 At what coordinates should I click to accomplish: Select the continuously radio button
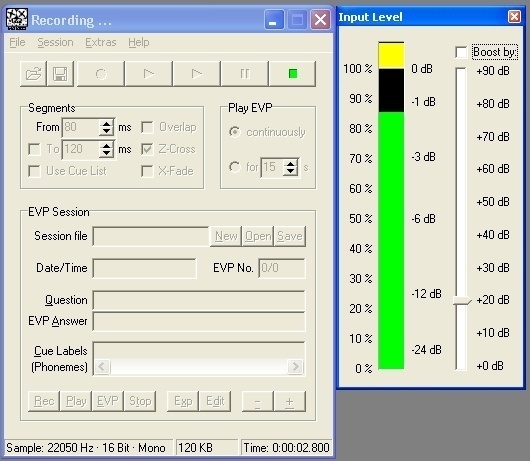[x=235, y=132]
